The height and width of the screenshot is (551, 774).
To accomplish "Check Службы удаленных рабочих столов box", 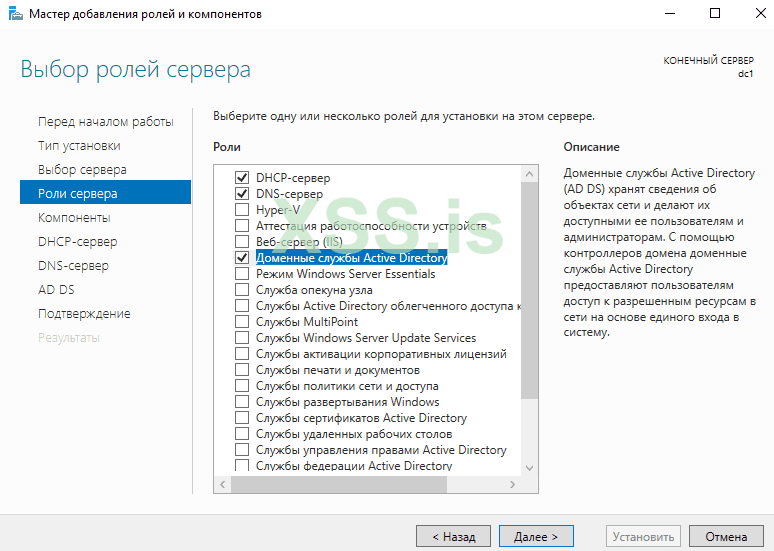I will [x=242, y=433].
